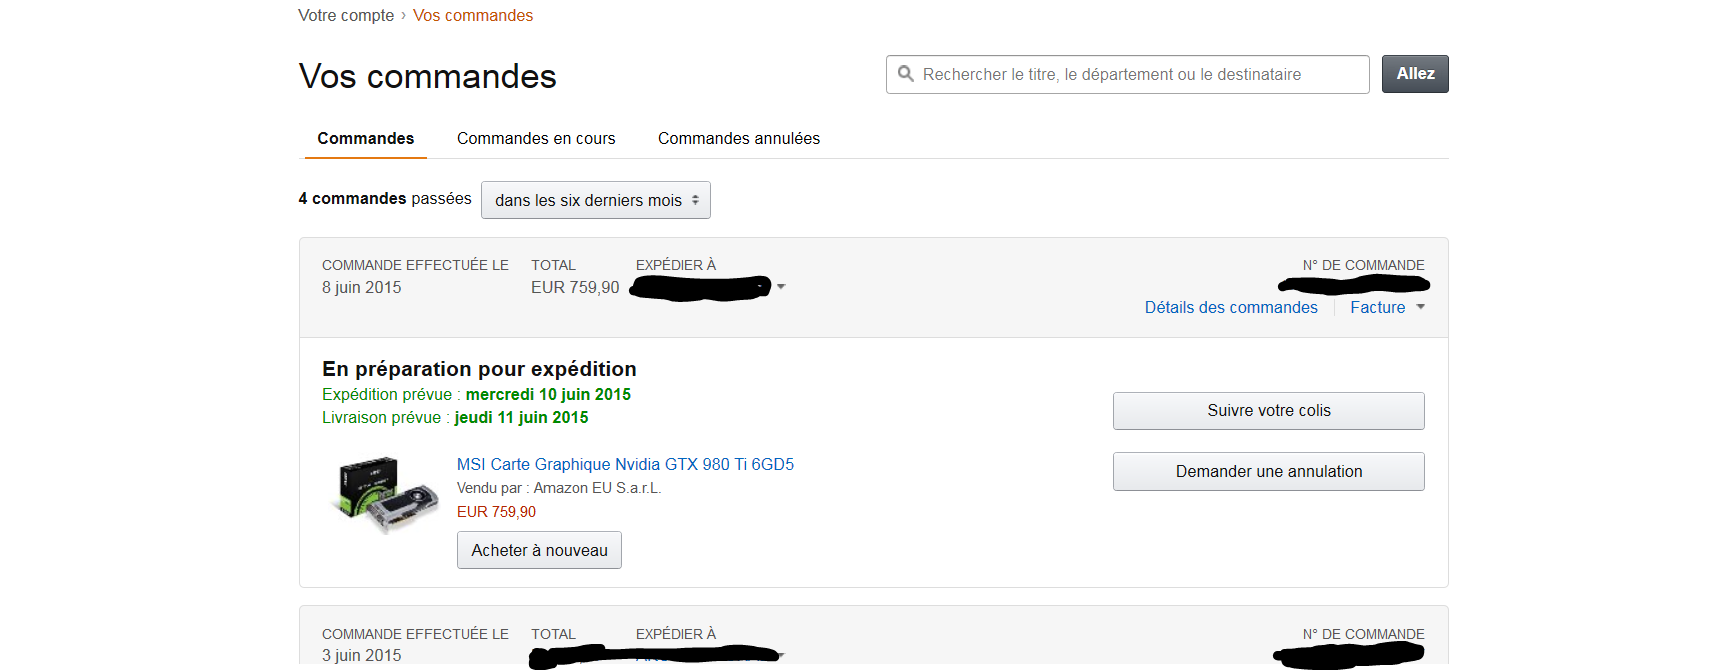Open Détails des commandes link
Viewport: 1717px width, 670px height.
[1230, 308]
